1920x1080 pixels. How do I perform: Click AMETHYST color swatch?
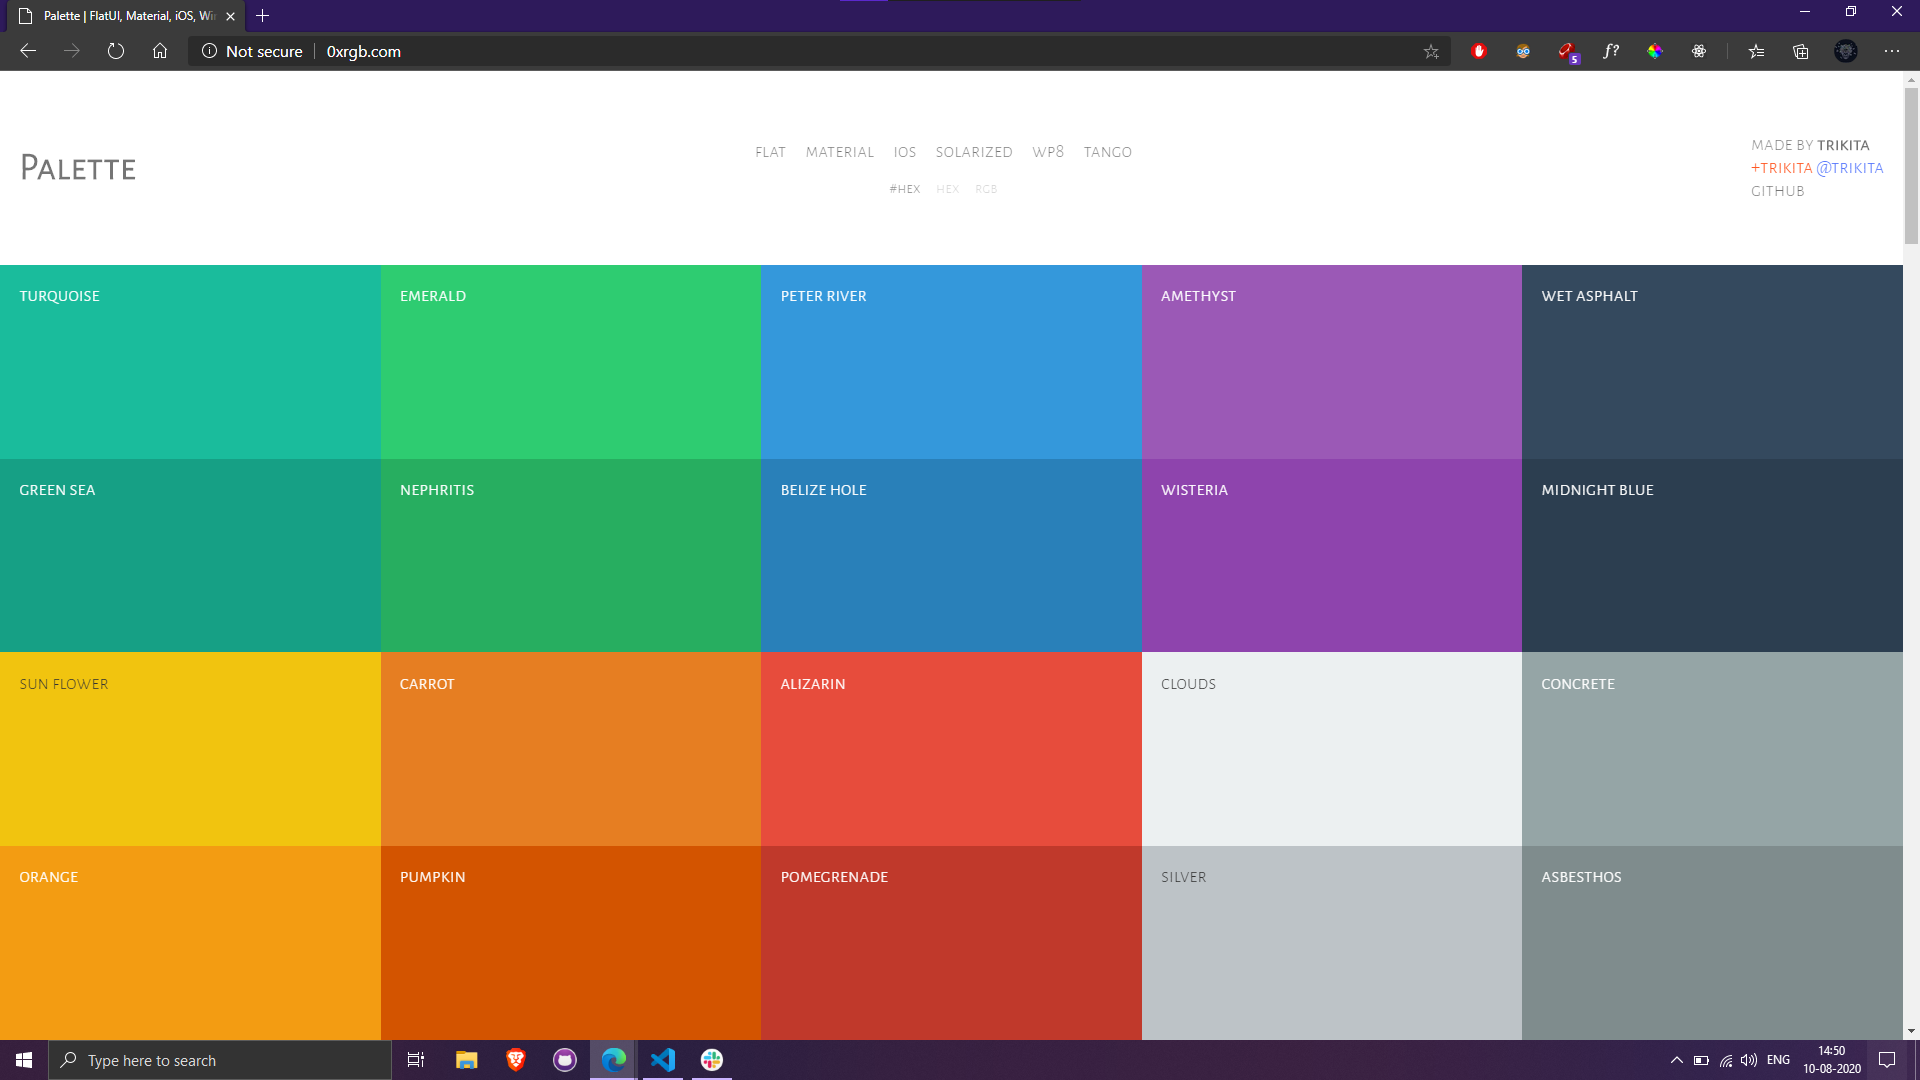1332,361
